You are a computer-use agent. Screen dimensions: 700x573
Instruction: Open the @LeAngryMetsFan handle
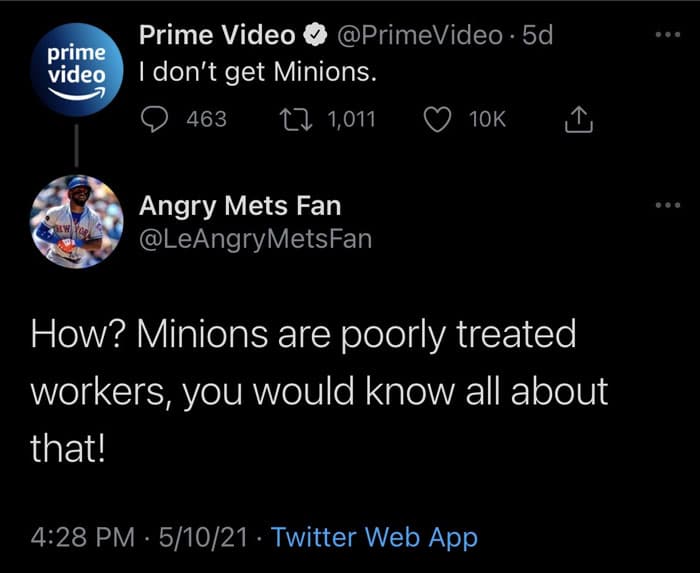(x=255, y=239)
